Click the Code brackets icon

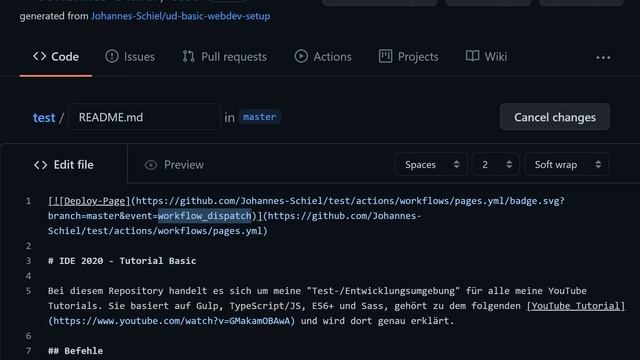point(40,56)
